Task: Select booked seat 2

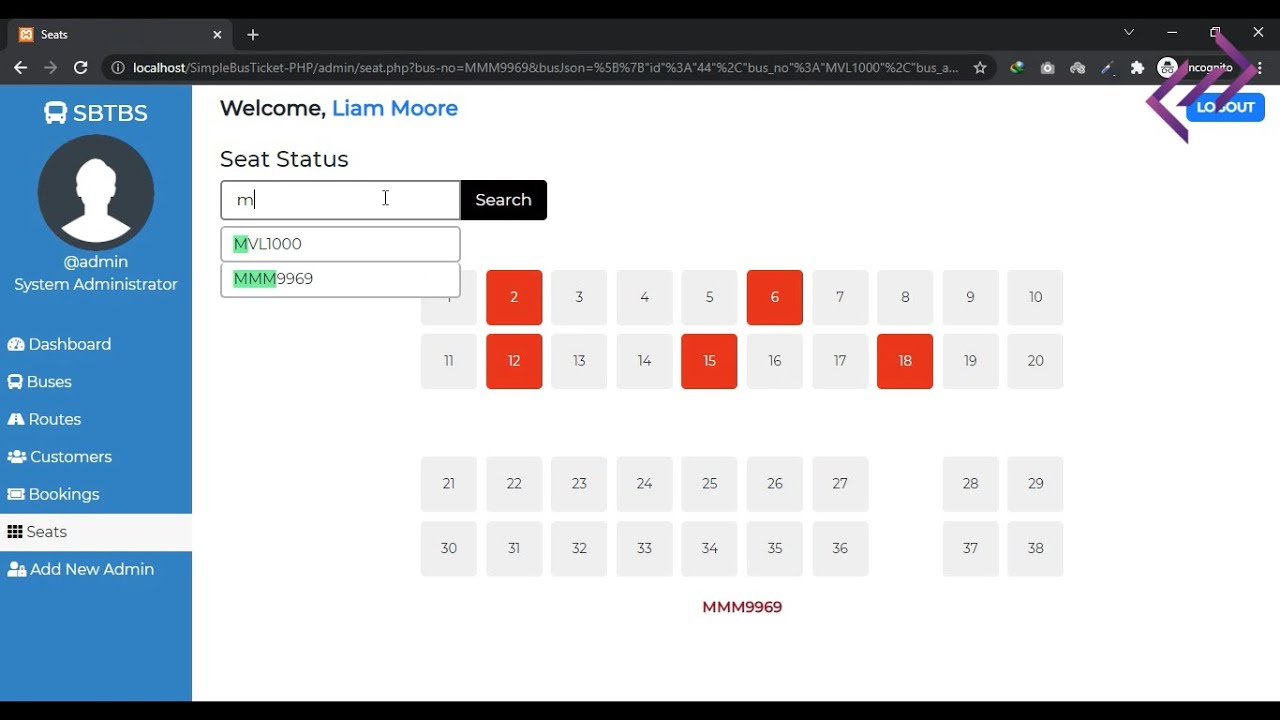Action: pos(514,297)
